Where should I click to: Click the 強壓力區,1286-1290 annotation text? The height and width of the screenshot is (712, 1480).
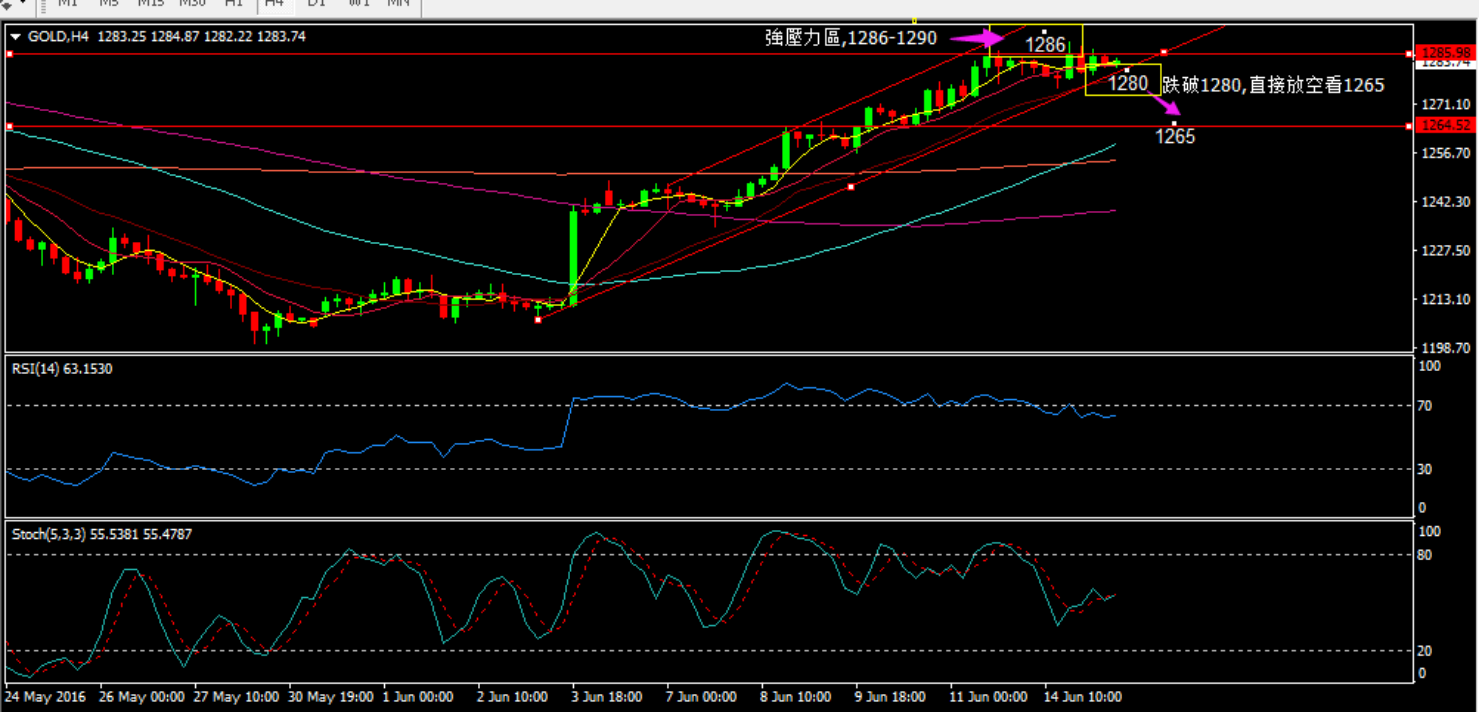[x=851, y=38]
